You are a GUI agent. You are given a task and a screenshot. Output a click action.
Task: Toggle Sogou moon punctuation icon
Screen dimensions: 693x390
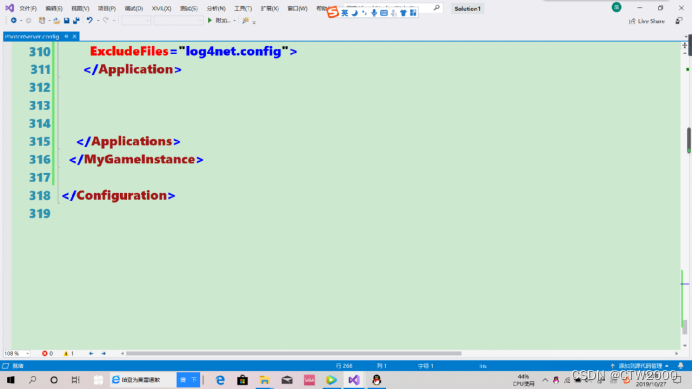[x=354, y=13]
